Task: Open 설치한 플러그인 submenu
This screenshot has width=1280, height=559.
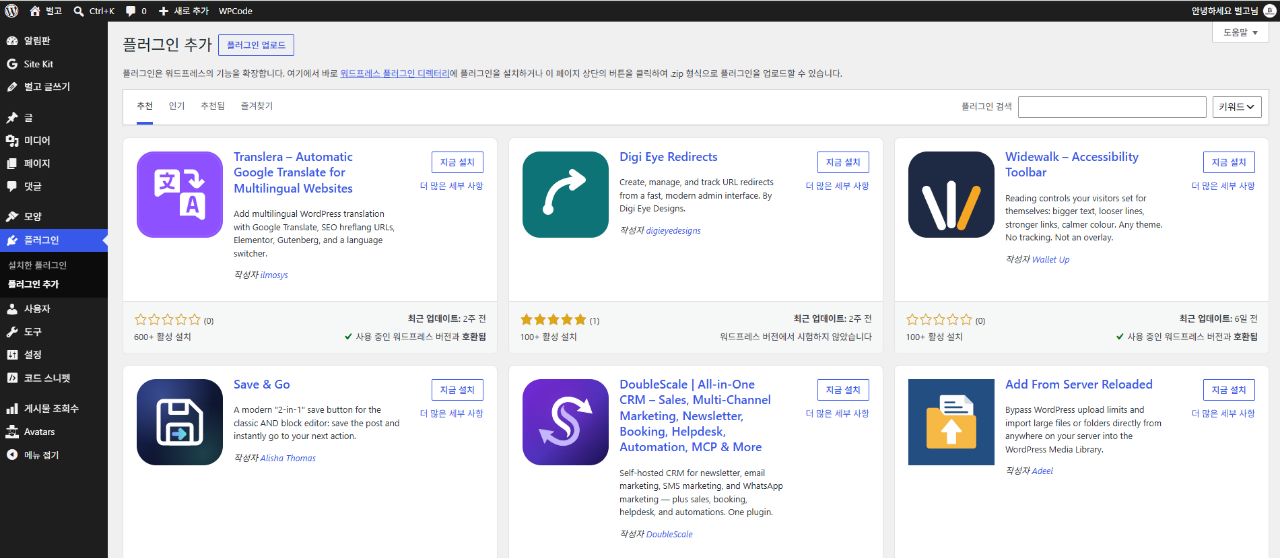Action: click(37, 265)
